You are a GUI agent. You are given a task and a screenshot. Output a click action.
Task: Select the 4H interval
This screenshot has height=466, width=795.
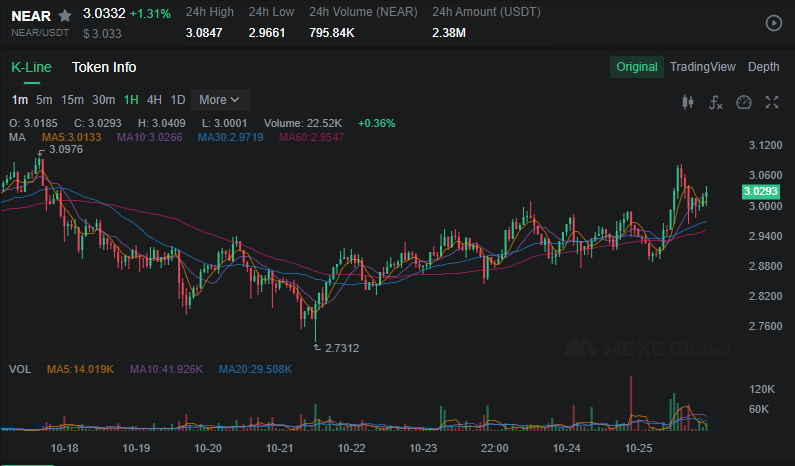click(x=154, y=100)
